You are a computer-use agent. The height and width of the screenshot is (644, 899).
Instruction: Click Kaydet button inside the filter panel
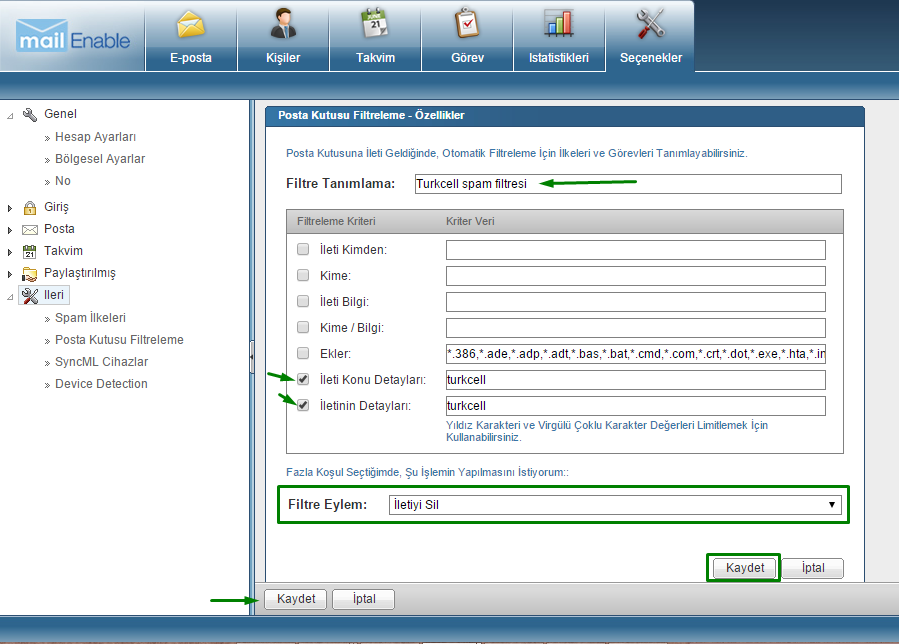point(745,568)
